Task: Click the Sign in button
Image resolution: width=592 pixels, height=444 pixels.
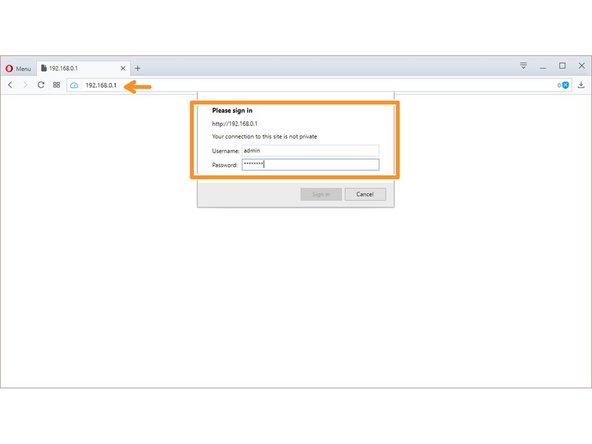Action: coord(321,194)
